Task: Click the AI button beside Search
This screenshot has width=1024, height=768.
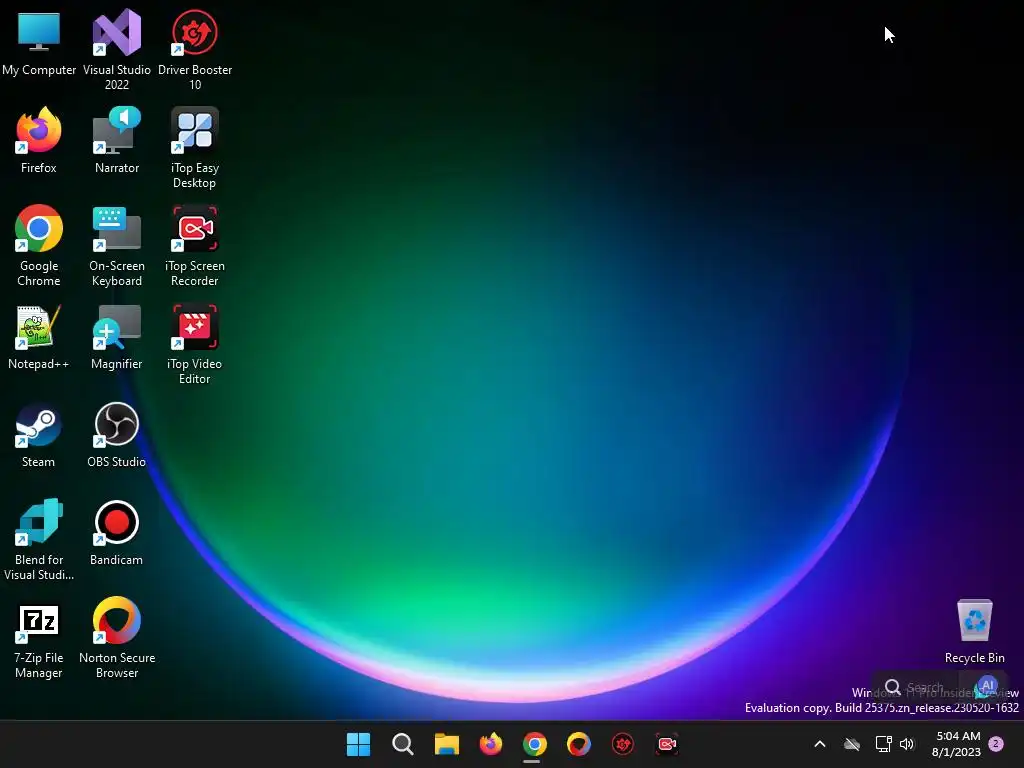Action: (x=987, y=687)
